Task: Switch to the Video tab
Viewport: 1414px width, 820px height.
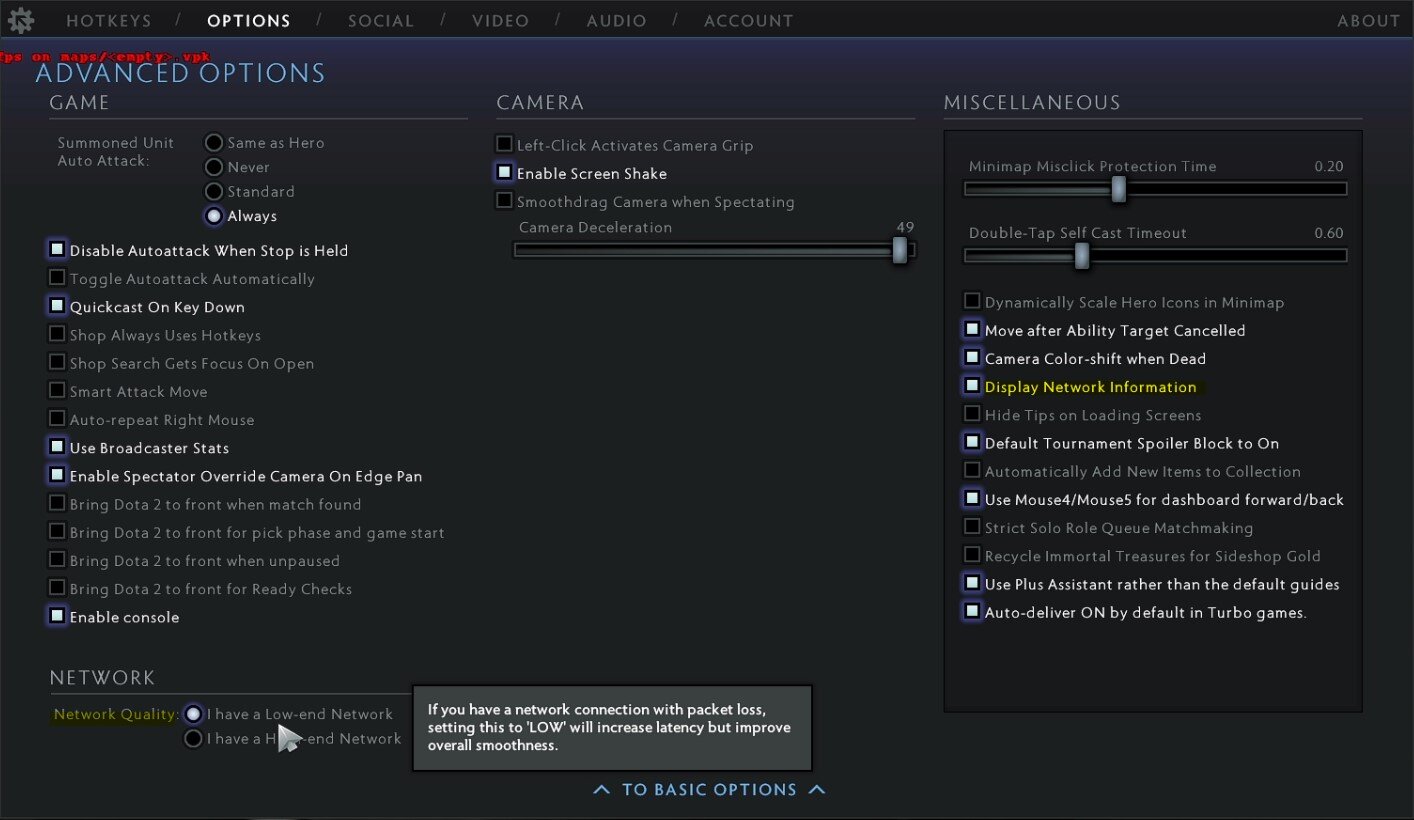Action: click(x=501, y=21)
